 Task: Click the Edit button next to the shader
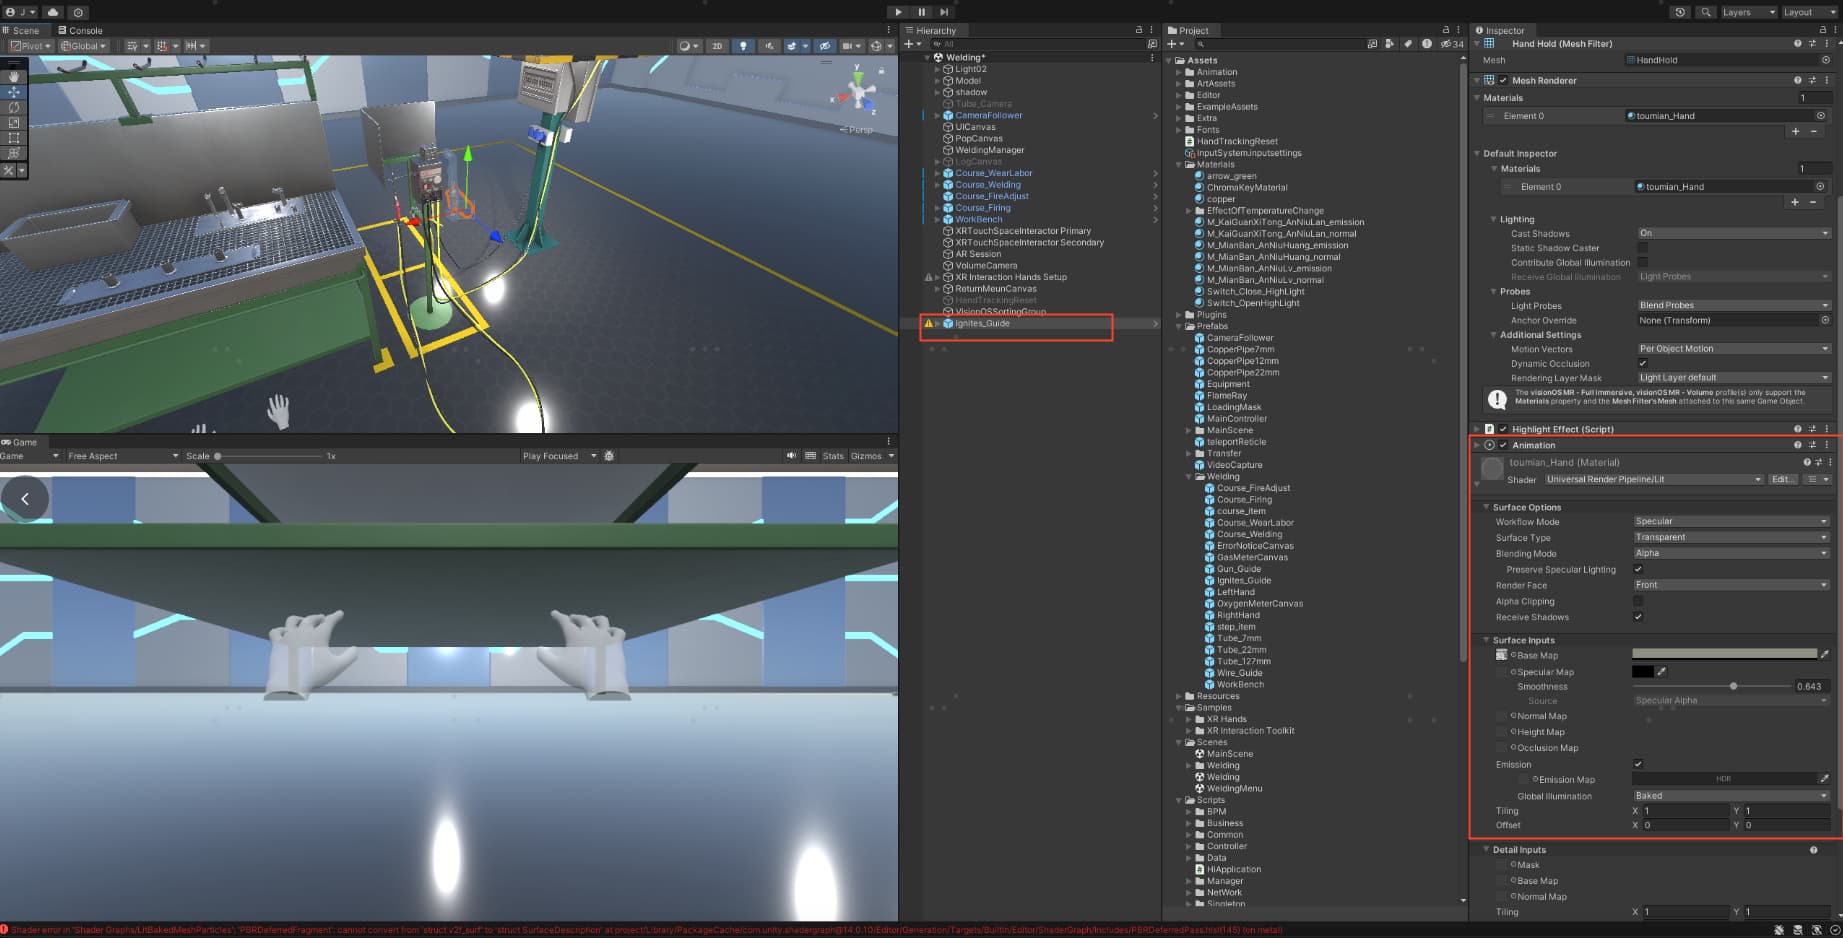coord(1783,479)
